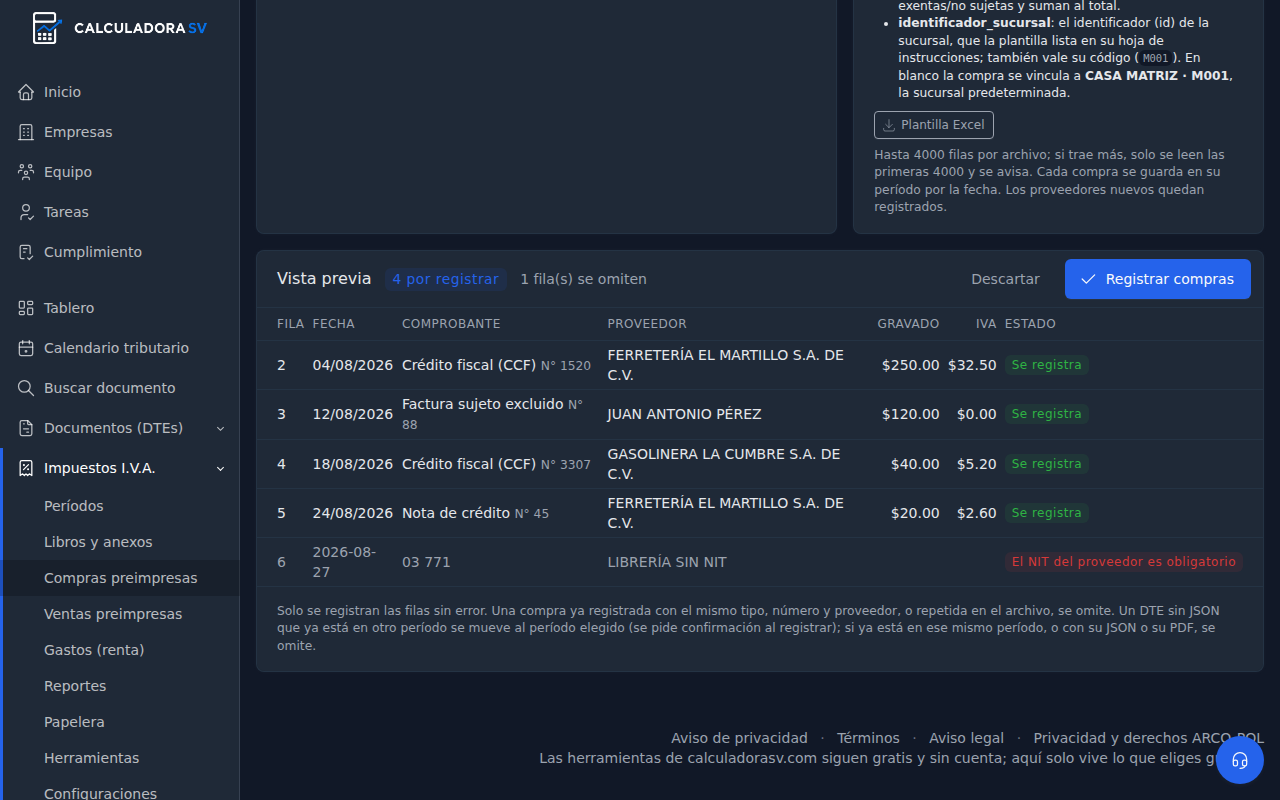This screenshot has height=800, width=1280.
Task: Click the '$250.00' gravado amount
Action: 910,365
